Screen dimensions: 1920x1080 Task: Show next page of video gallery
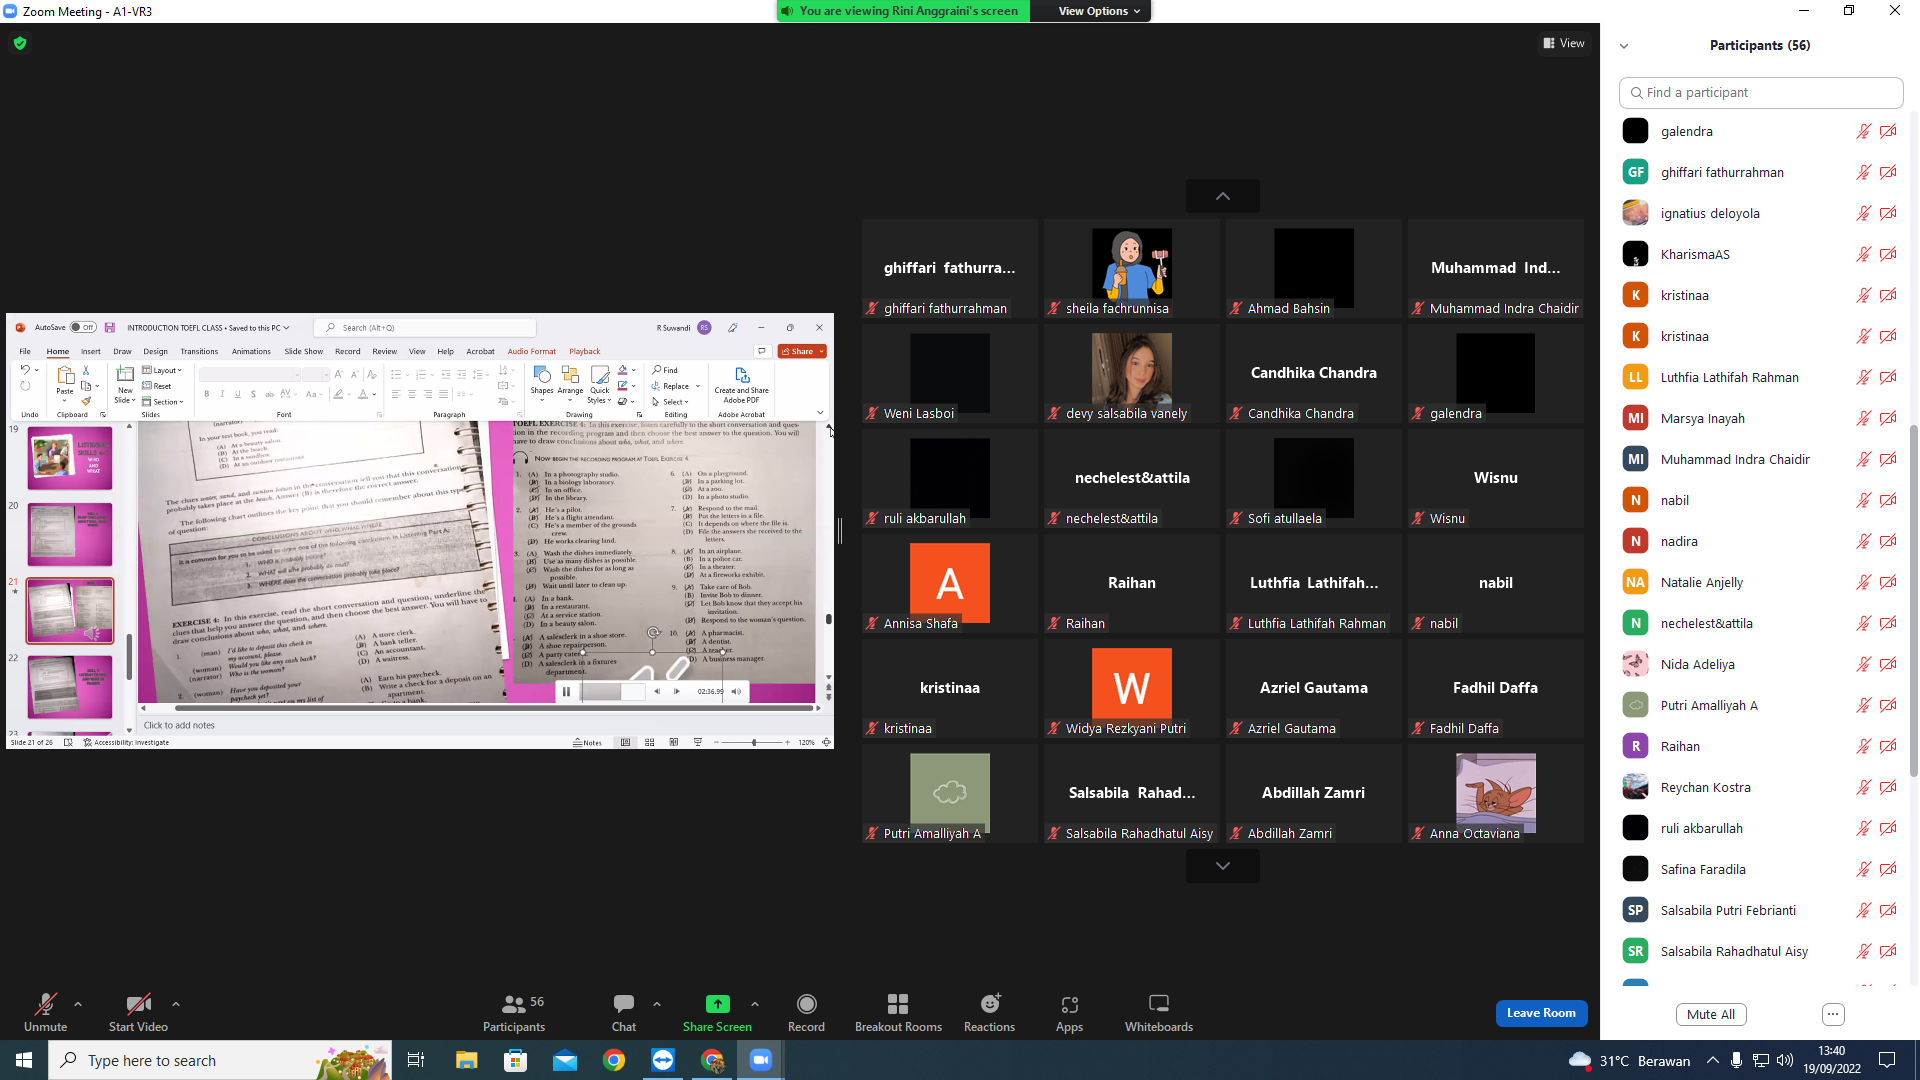coord(1222,866)
